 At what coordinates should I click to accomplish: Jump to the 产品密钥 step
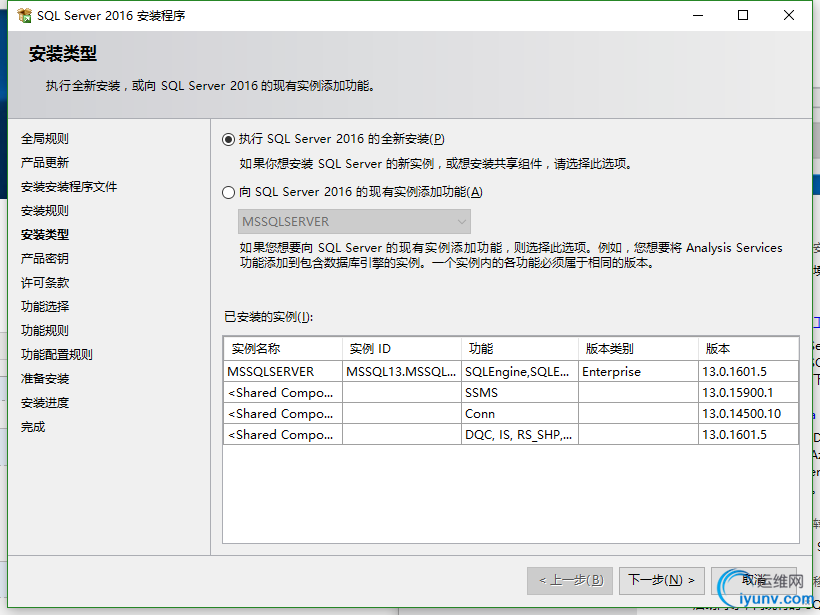[x=44, y=259]
